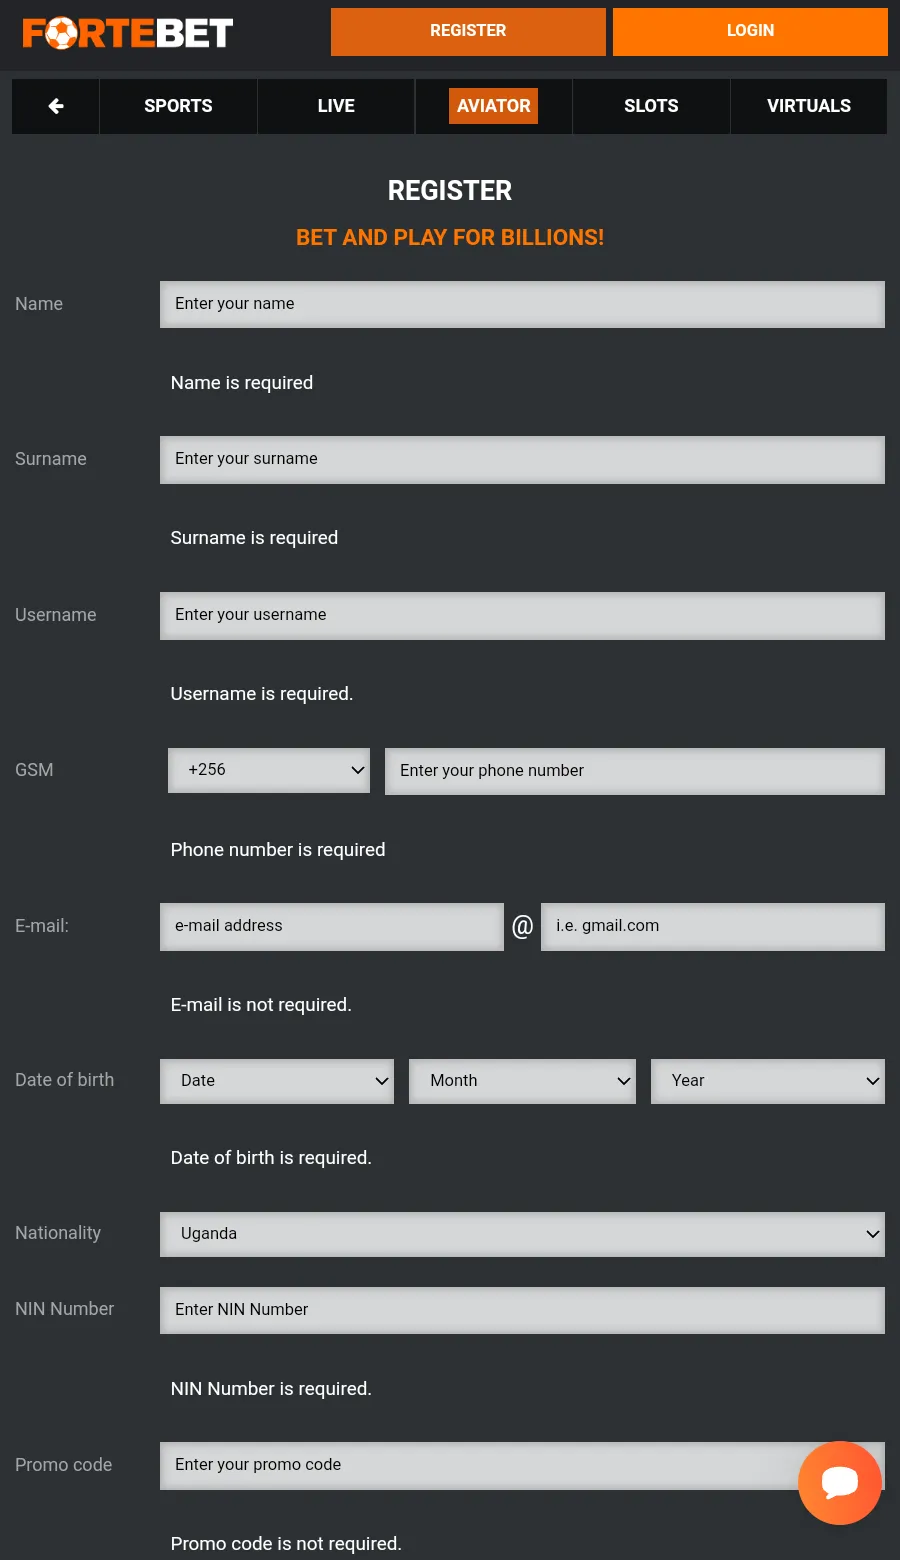Open the SLOTS section
This screenshot has height=1560, width=900.
(651, 106)
